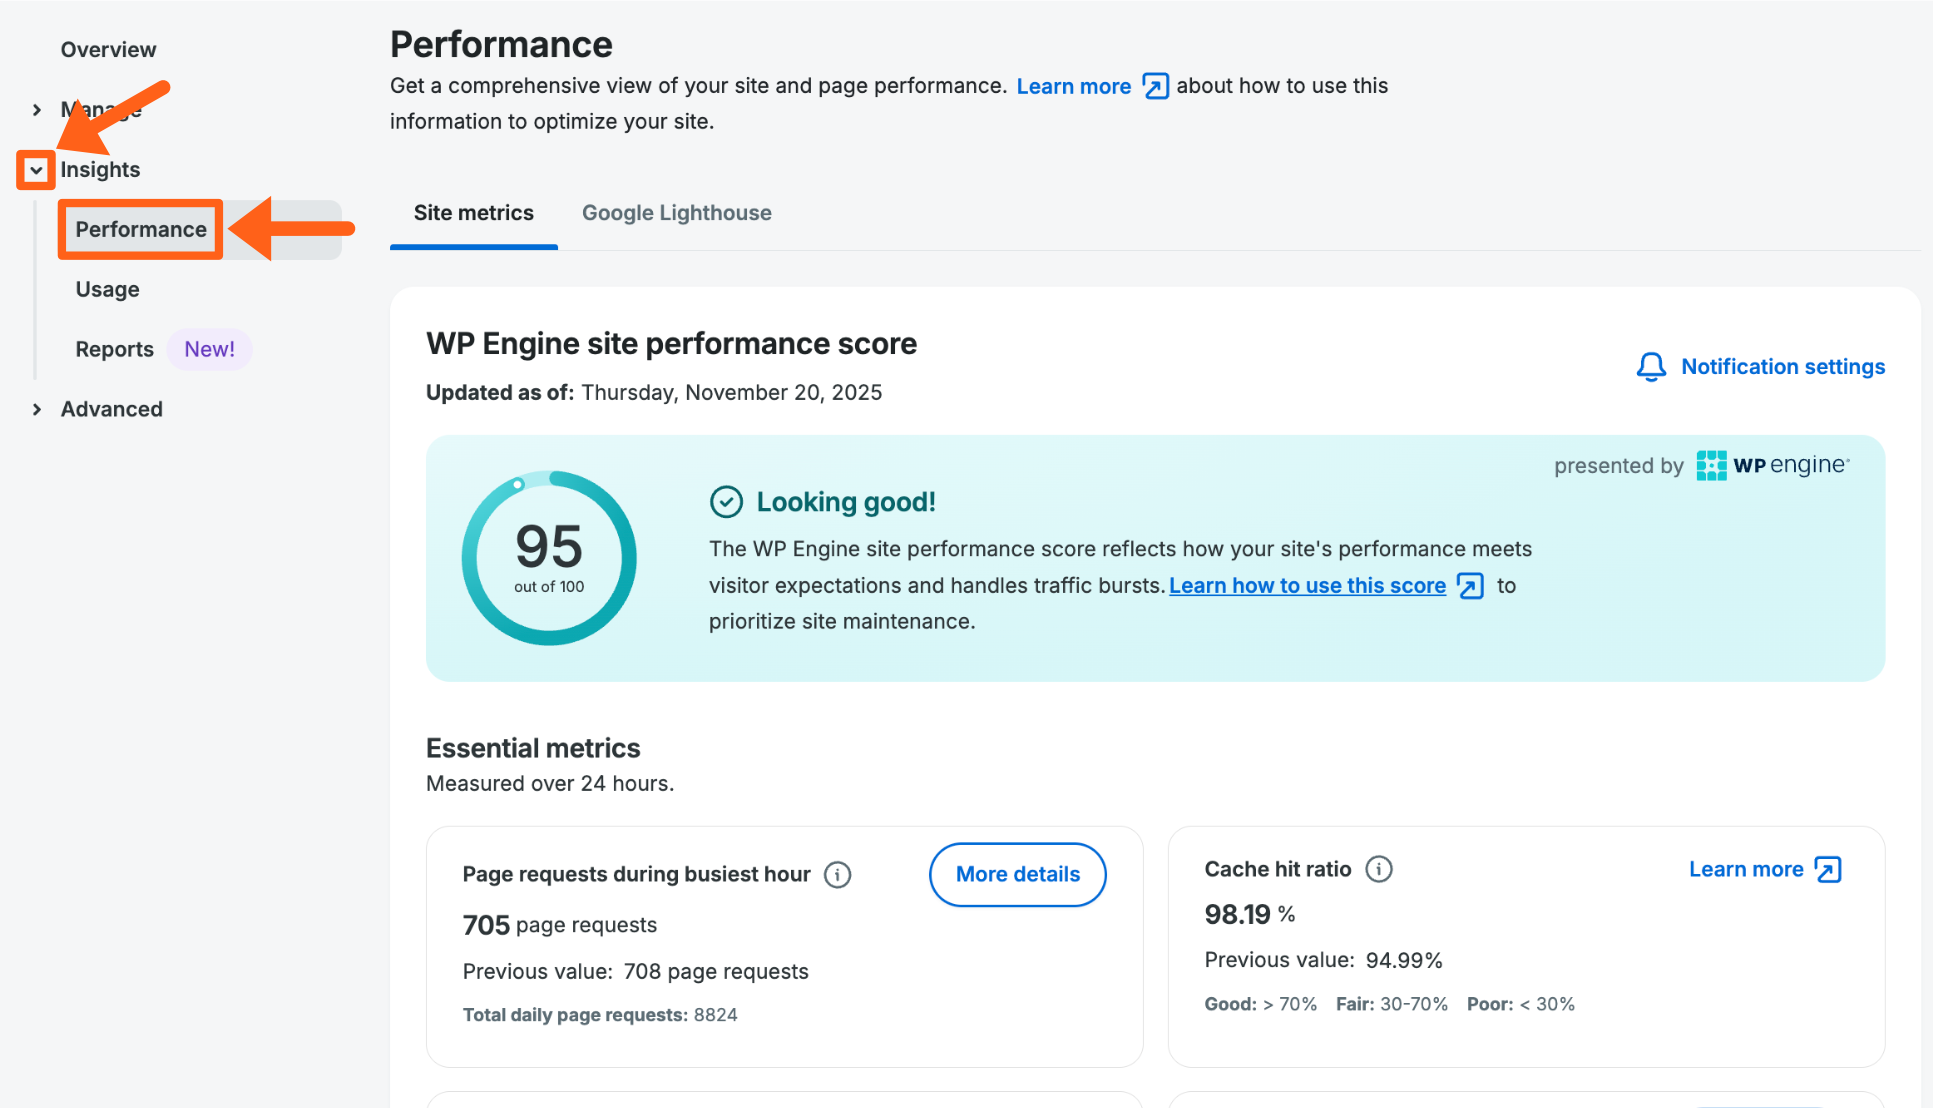Go to Overview in the sidebar

tap(108, 50)
